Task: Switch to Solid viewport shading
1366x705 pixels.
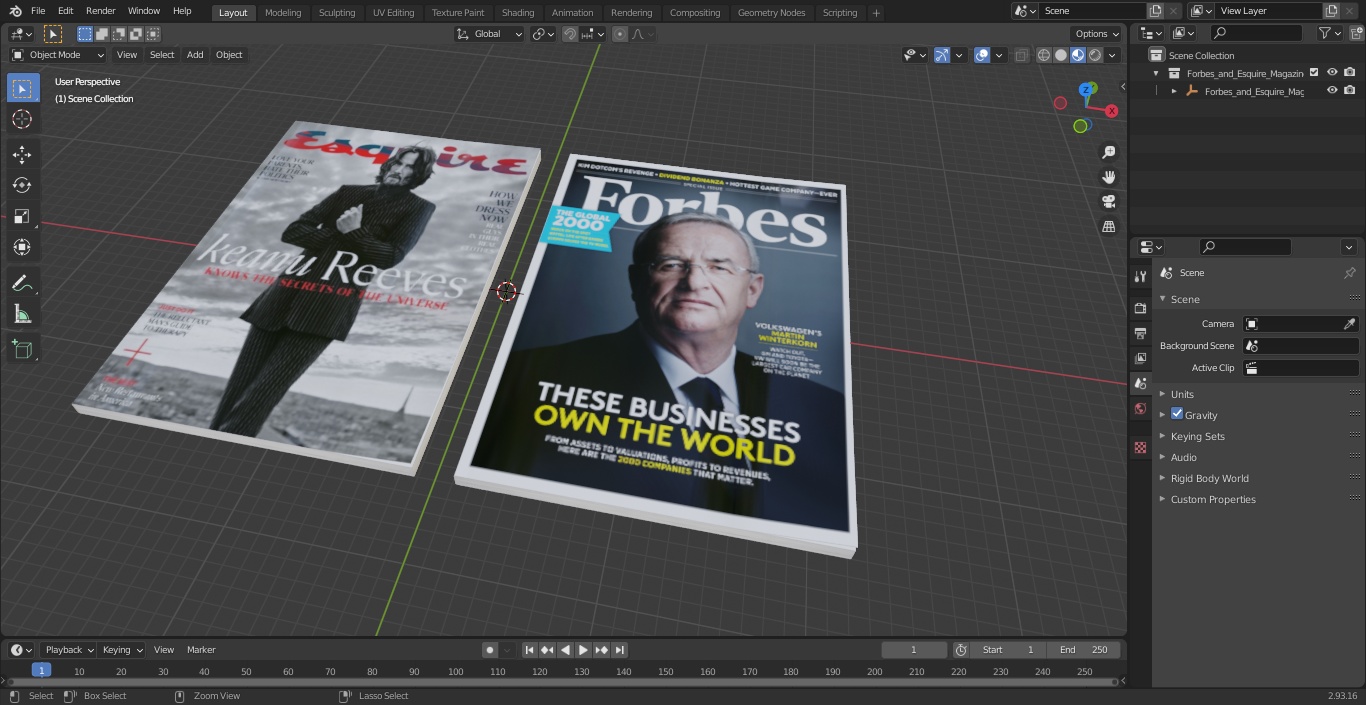Action: (1061, 55)
